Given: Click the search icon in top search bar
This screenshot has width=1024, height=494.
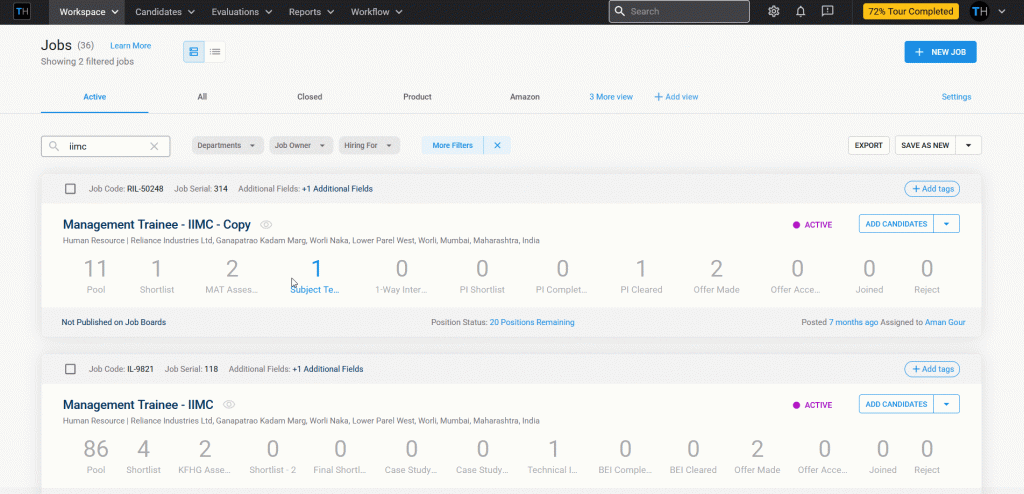Looking at the screenshot, I should tap(620, 12).
